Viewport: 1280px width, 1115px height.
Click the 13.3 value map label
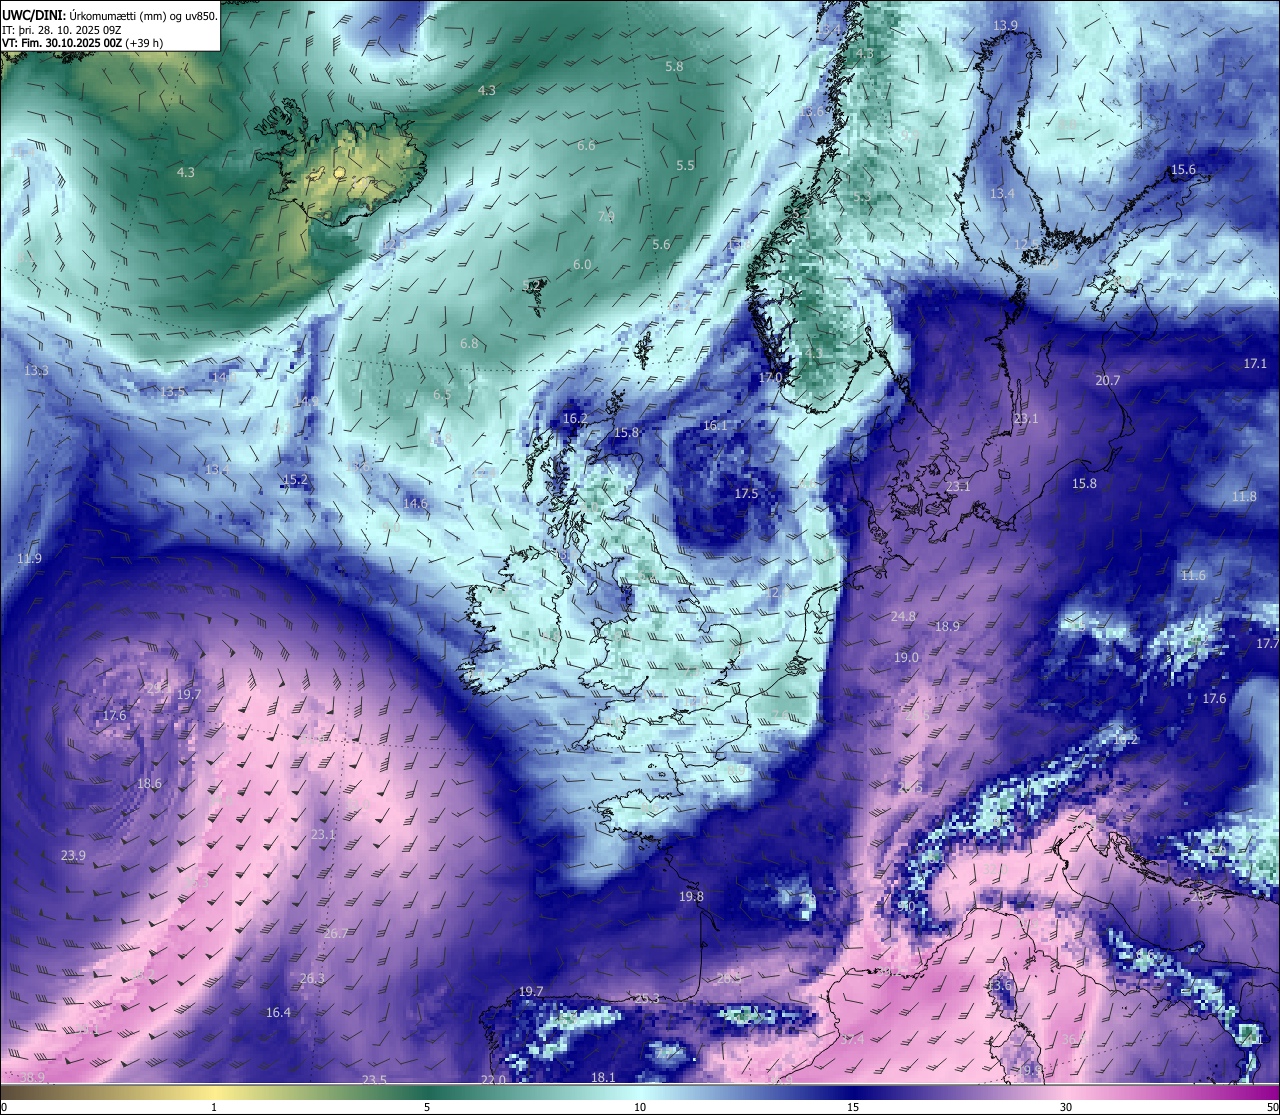(36, 371)
